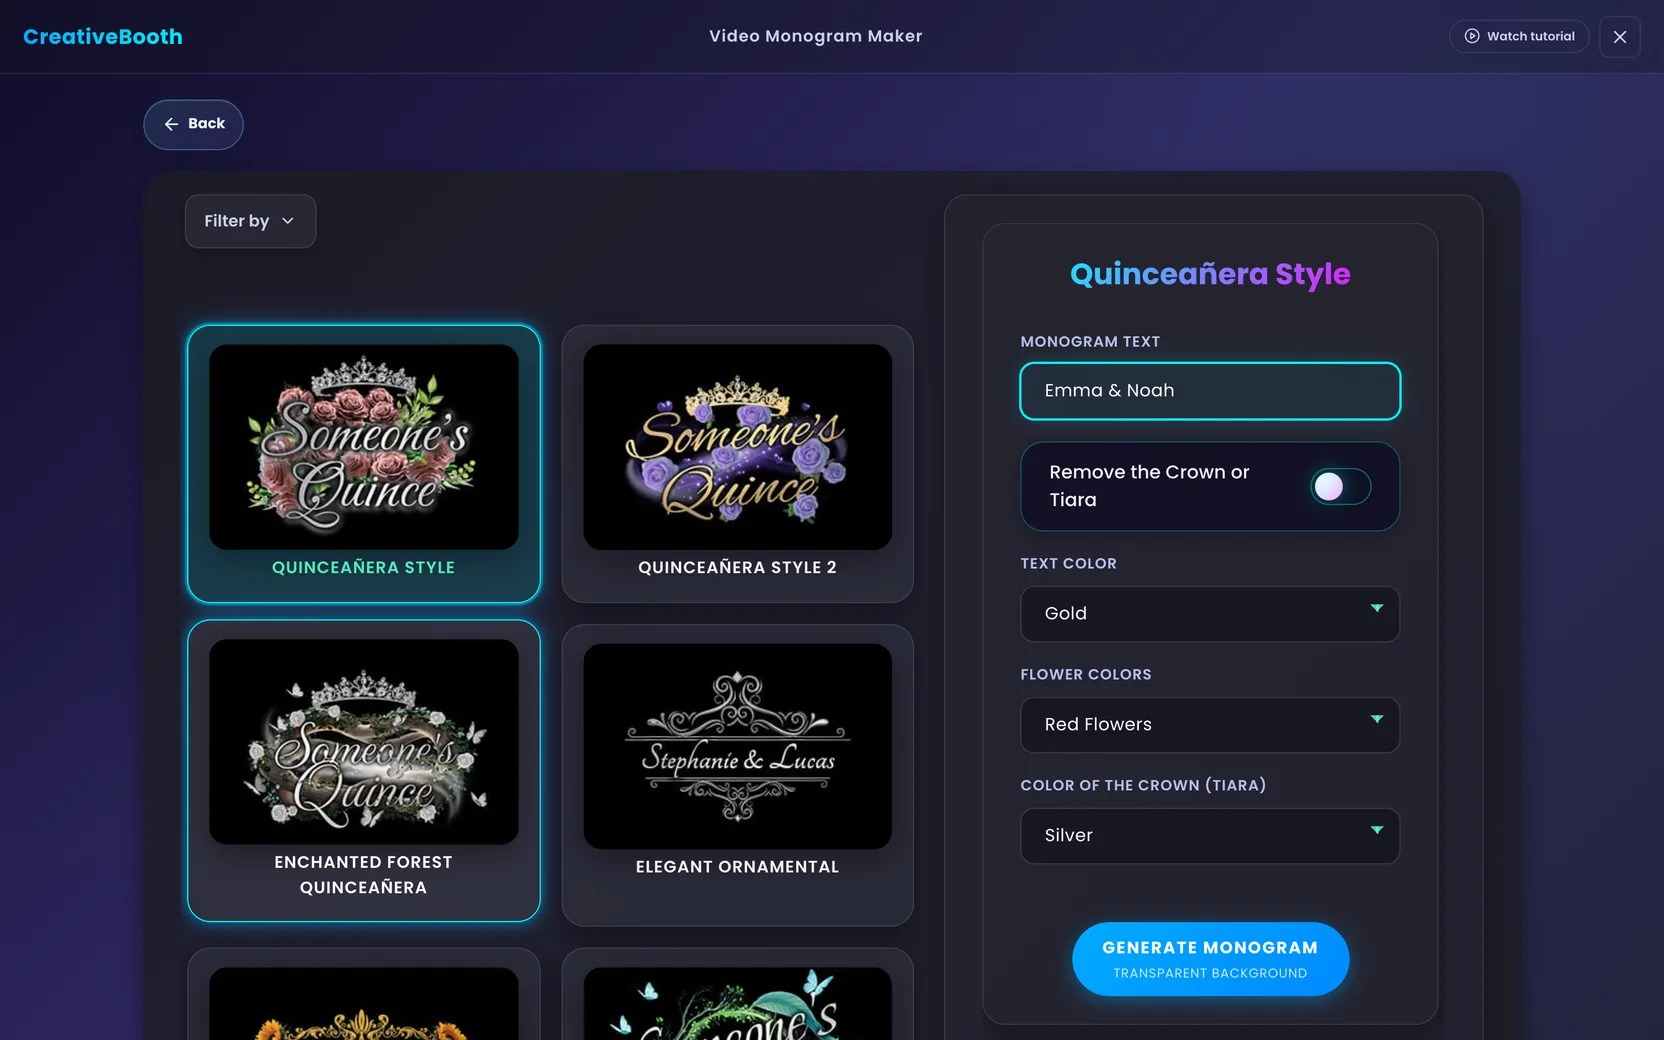Image resolution: width=1664 pixels, height=1040 pixels.
Task: Select the sunflower template thumbnail at the bottom
Action: pos(364,1003)
